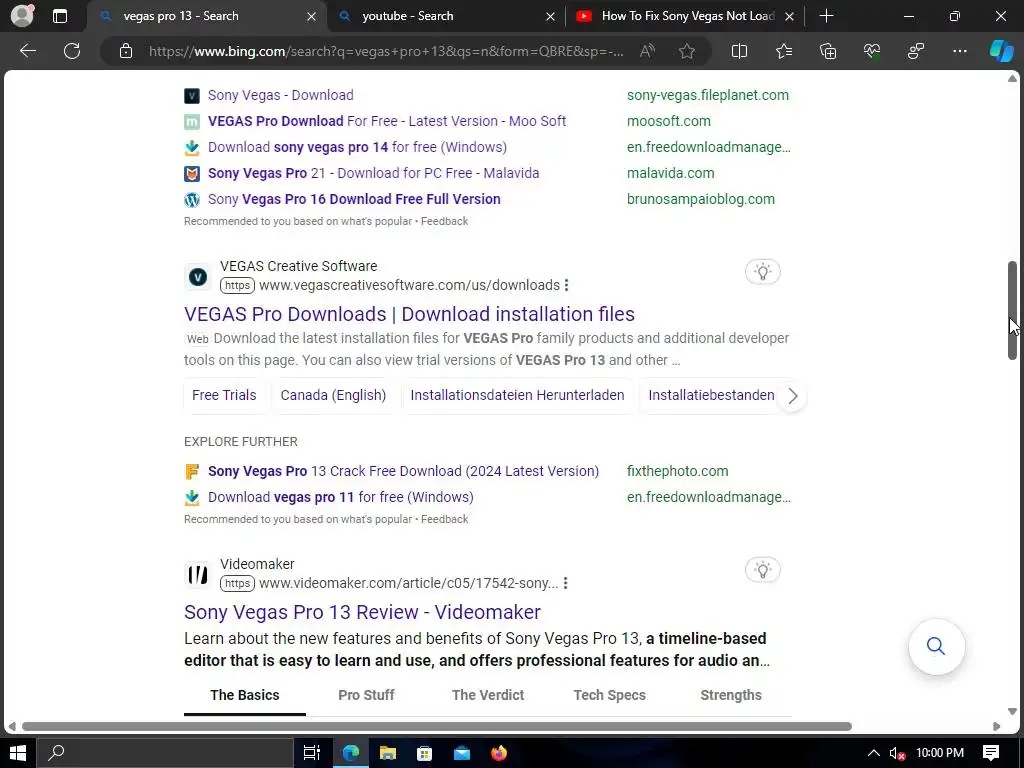Select The Basics tab in Videomaker result
Screen dimensions: 1024x768
click(245, 696)
